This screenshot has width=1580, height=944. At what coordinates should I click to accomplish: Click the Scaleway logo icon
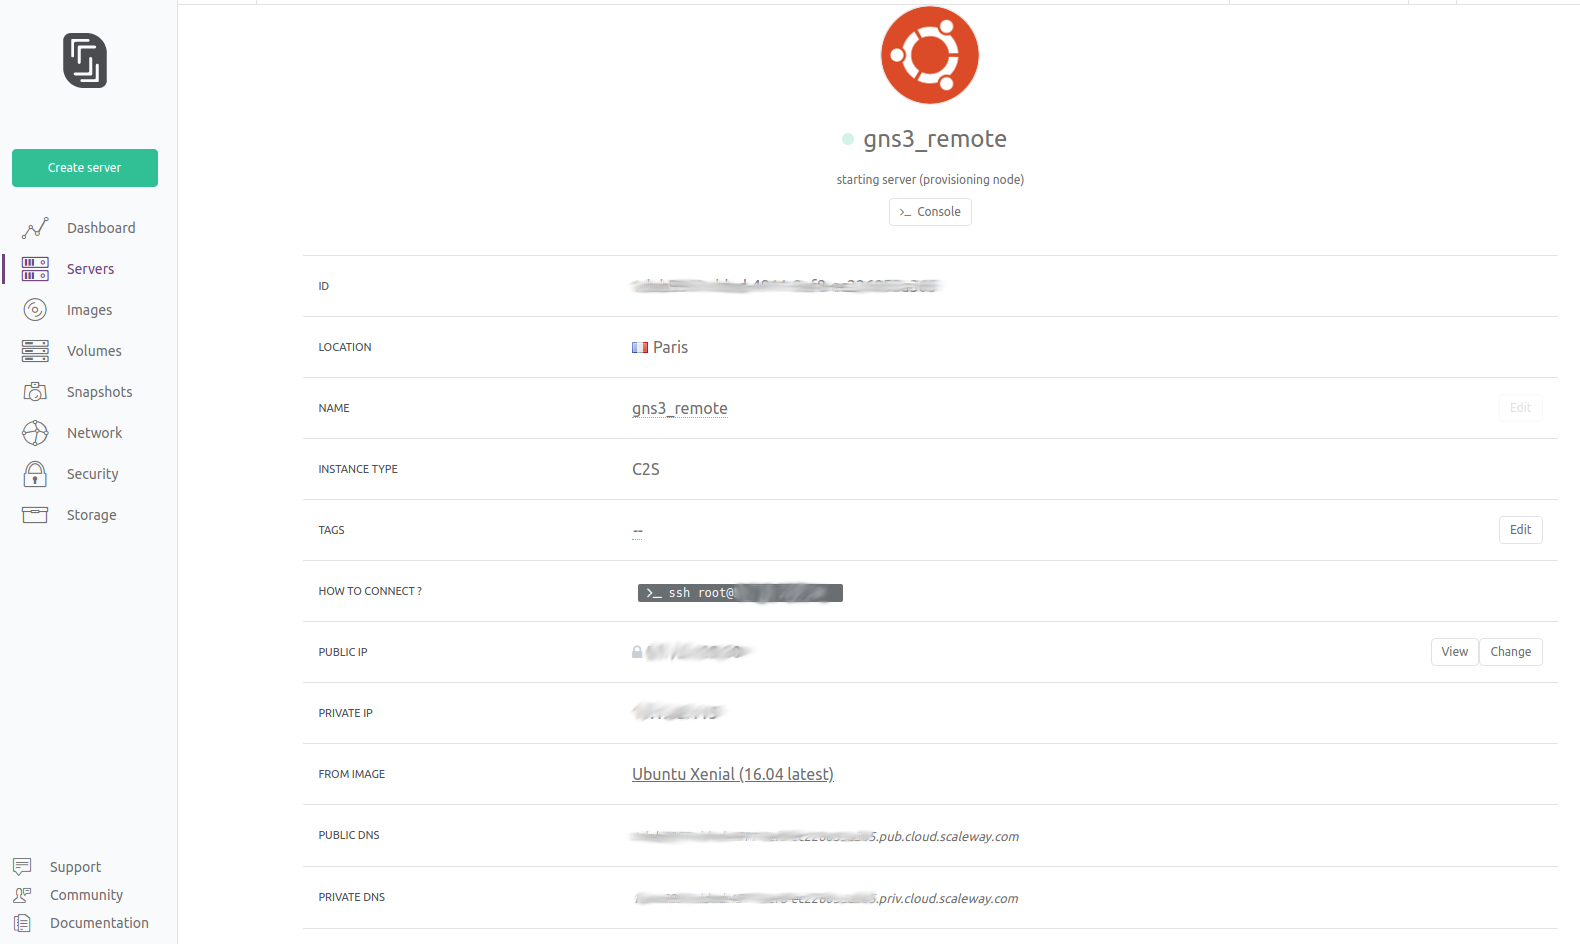(85, 61)
